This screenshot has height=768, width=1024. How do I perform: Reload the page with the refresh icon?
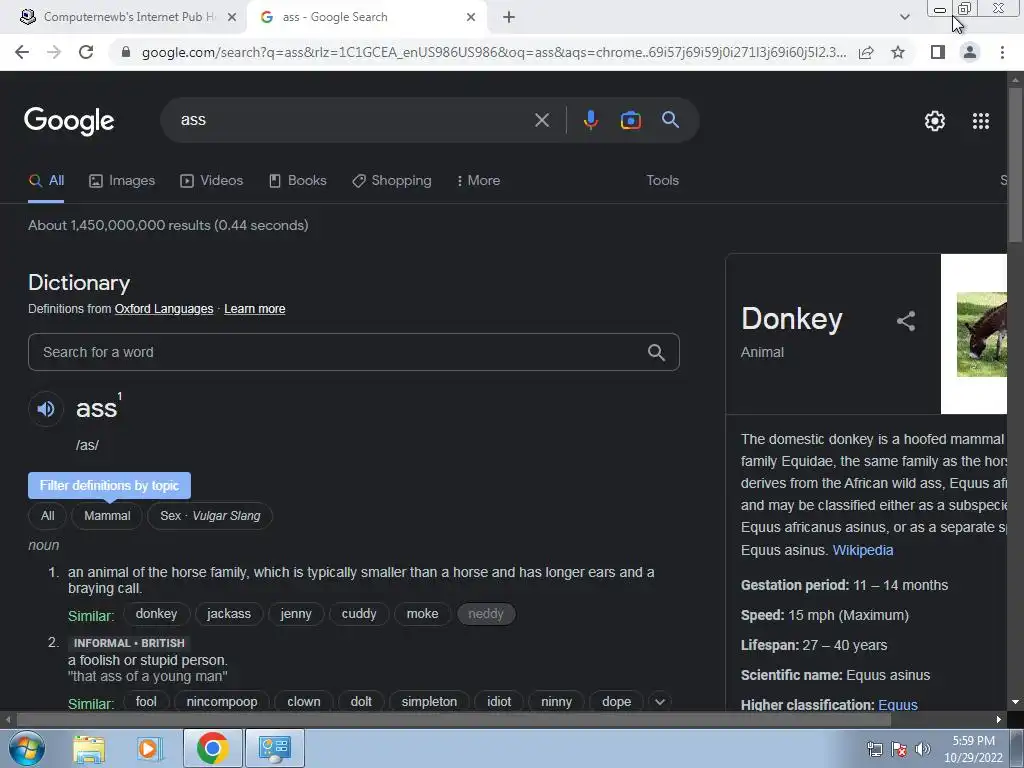(86, 52)
